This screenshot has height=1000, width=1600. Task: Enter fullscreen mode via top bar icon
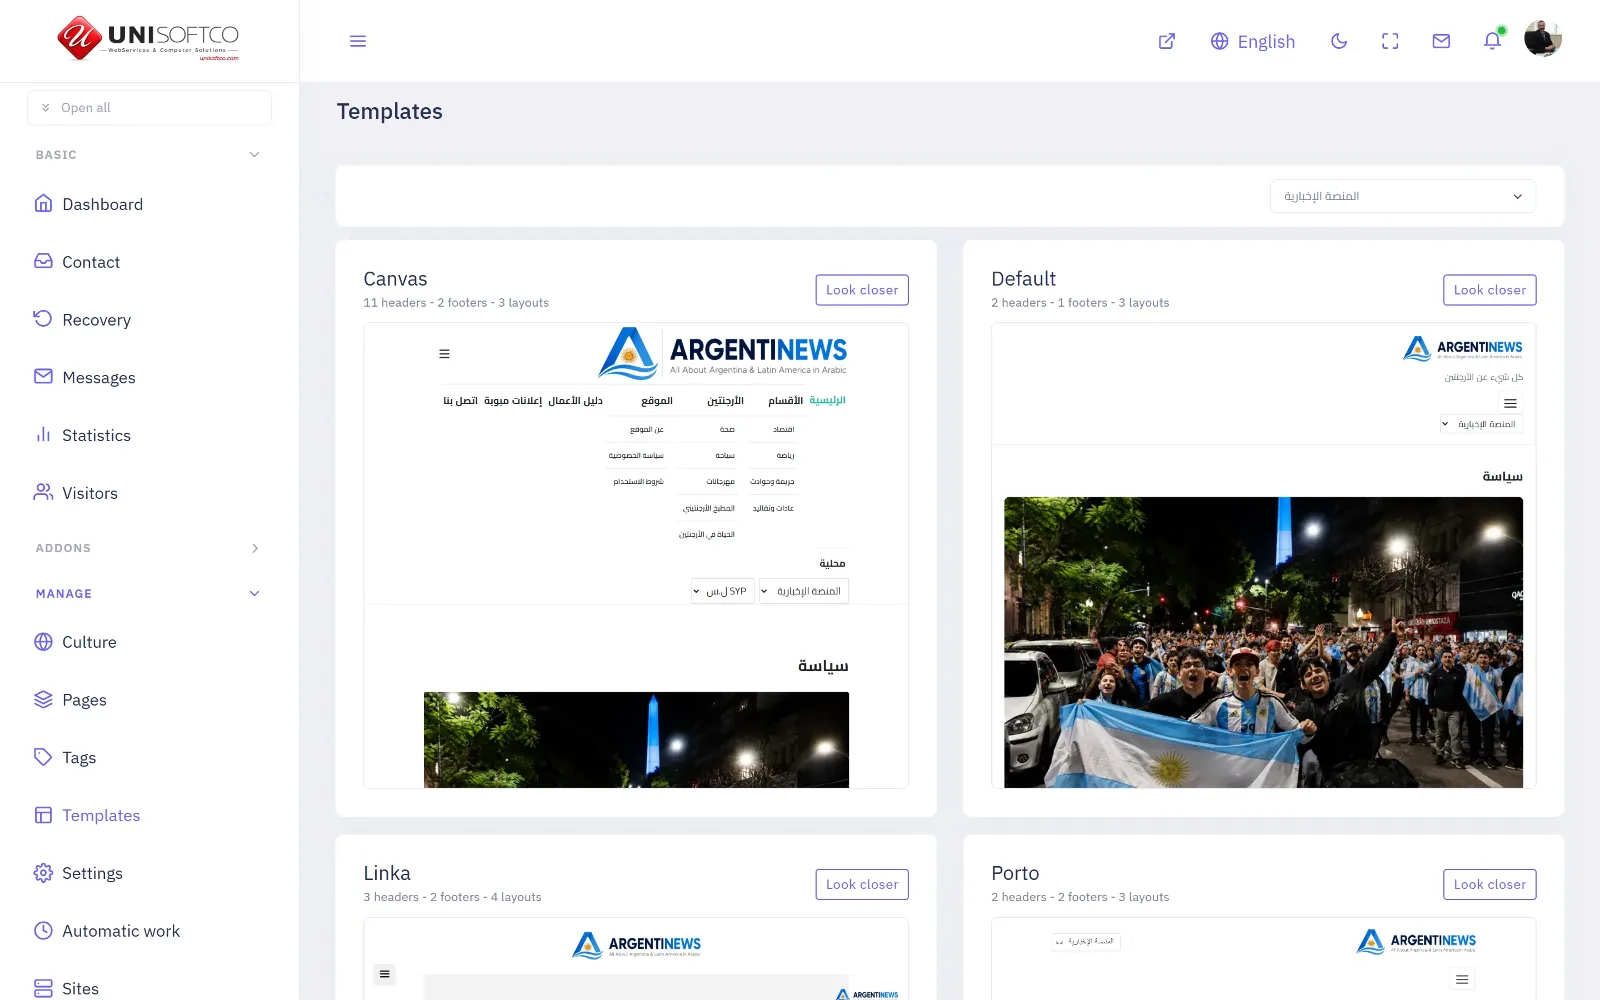(x=1390, y=41)
